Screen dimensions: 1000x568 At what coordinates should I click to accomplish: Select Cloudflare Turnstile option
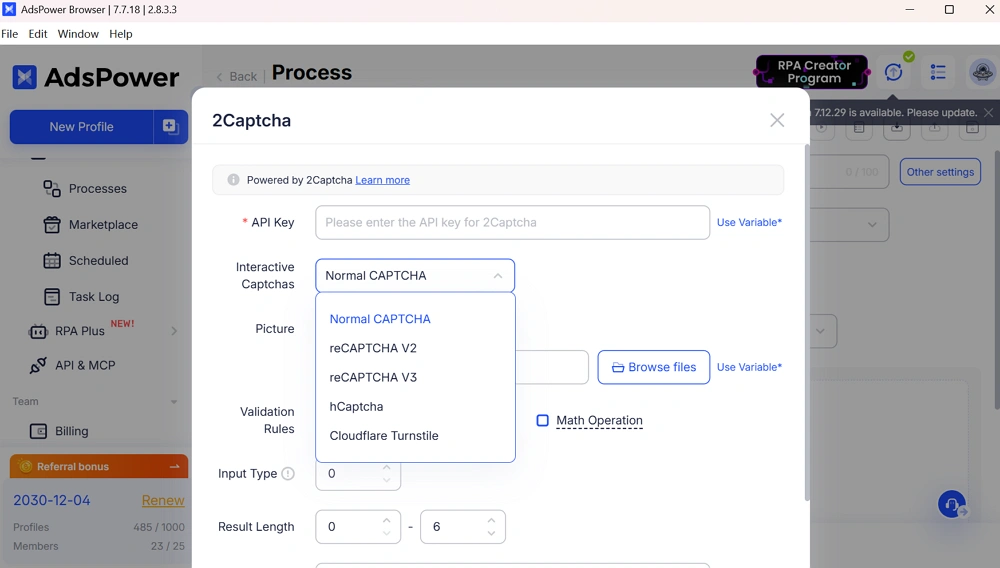tap(384, 436)
